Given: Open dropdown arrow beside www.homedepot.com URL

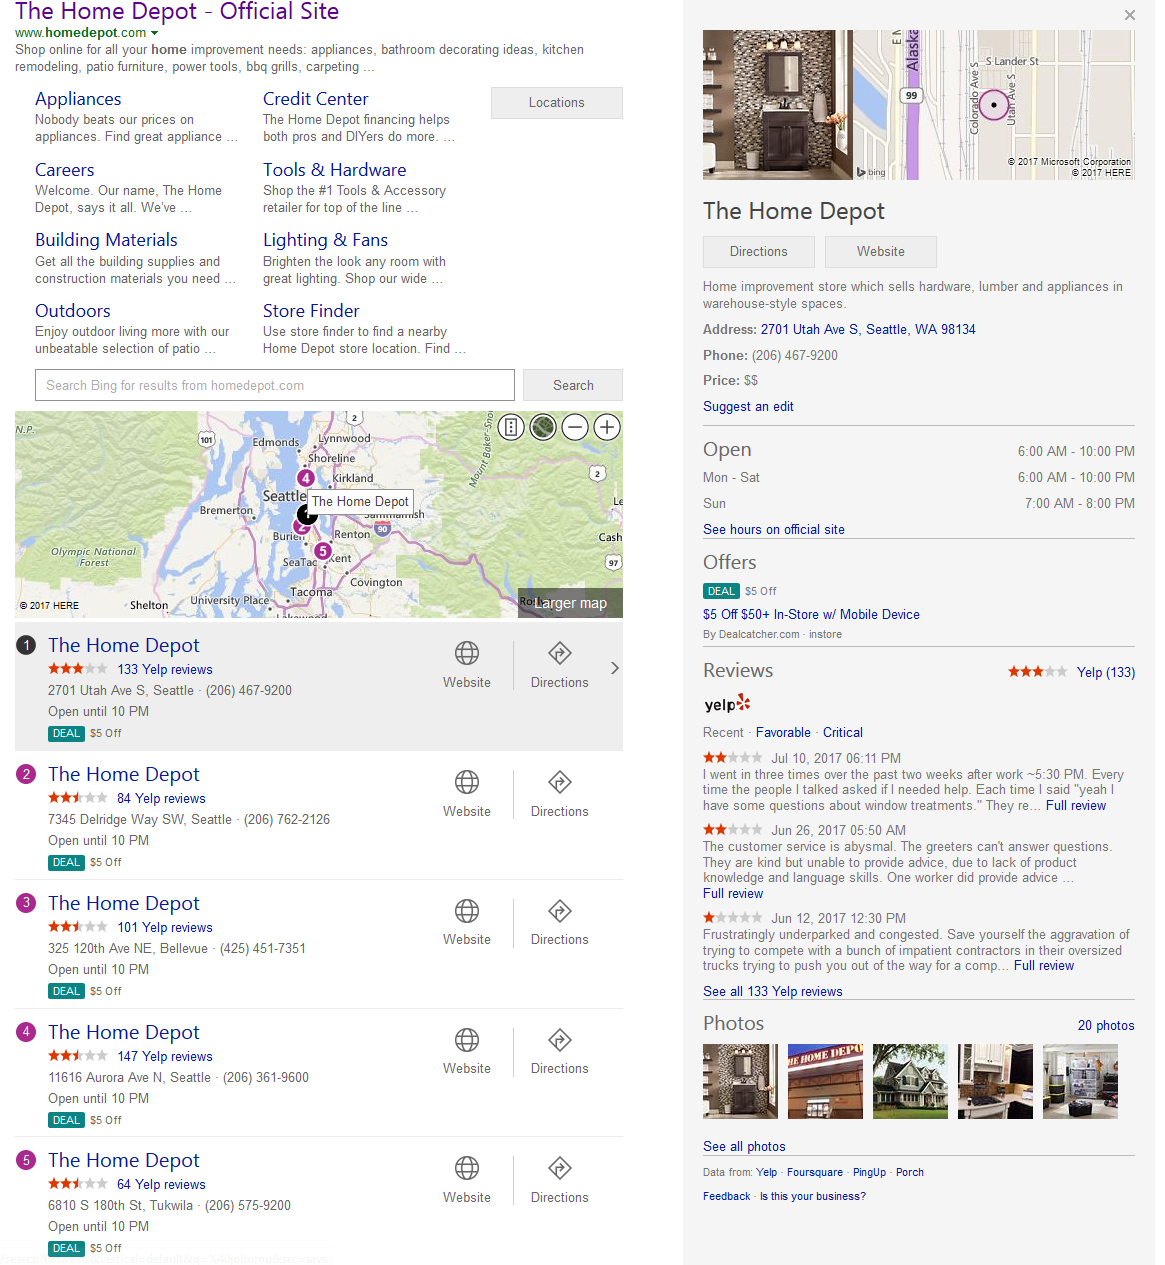Looking at the screenshot, I should click(155, 33).
